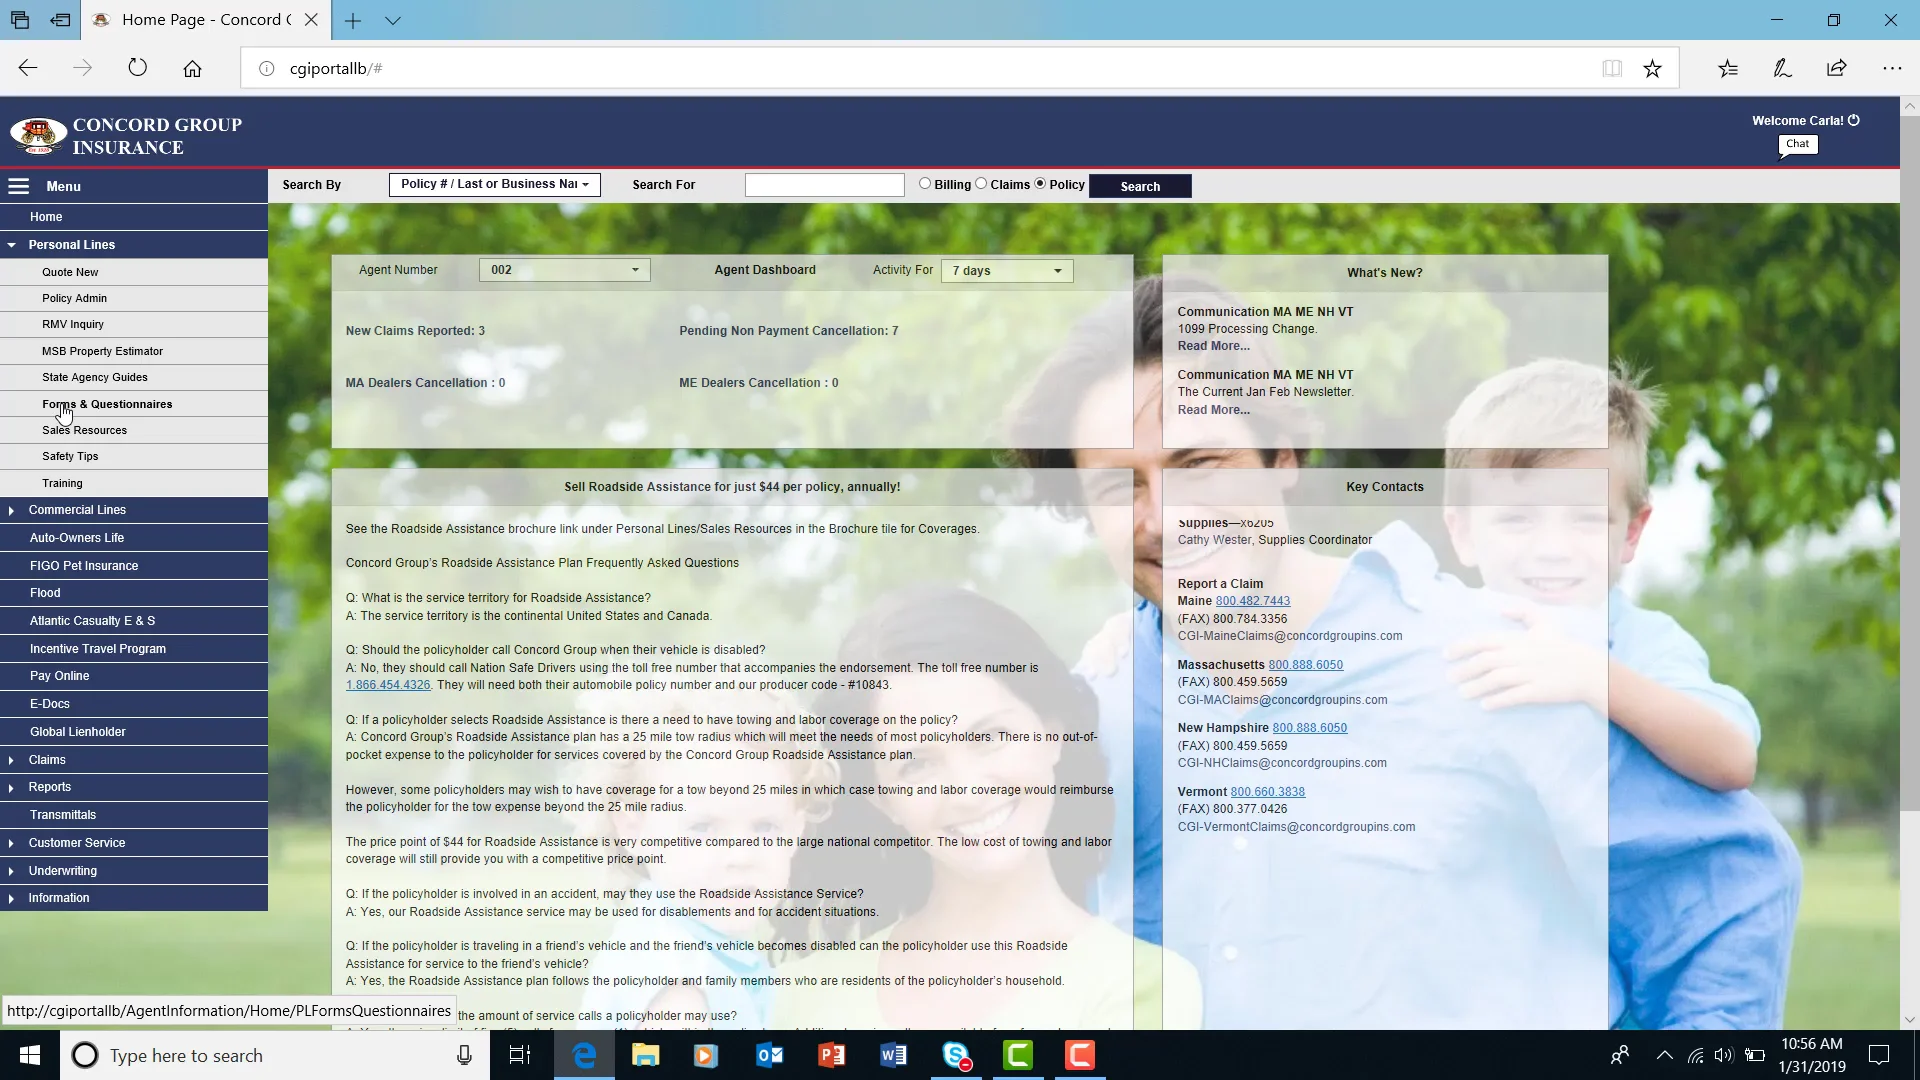Select the Policy radio button

pyautogui.click(x=1040, y=184)
